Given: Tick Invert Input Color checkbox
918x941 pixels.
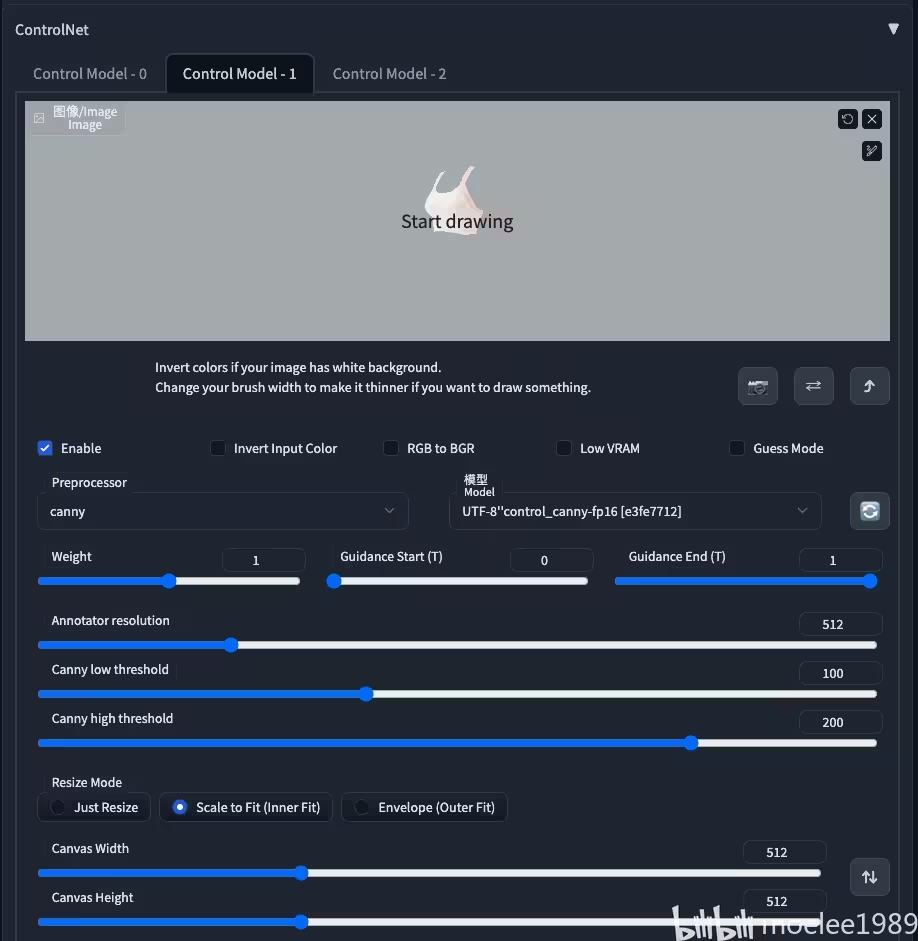Looking at the screenshot, I should point(218,448).
